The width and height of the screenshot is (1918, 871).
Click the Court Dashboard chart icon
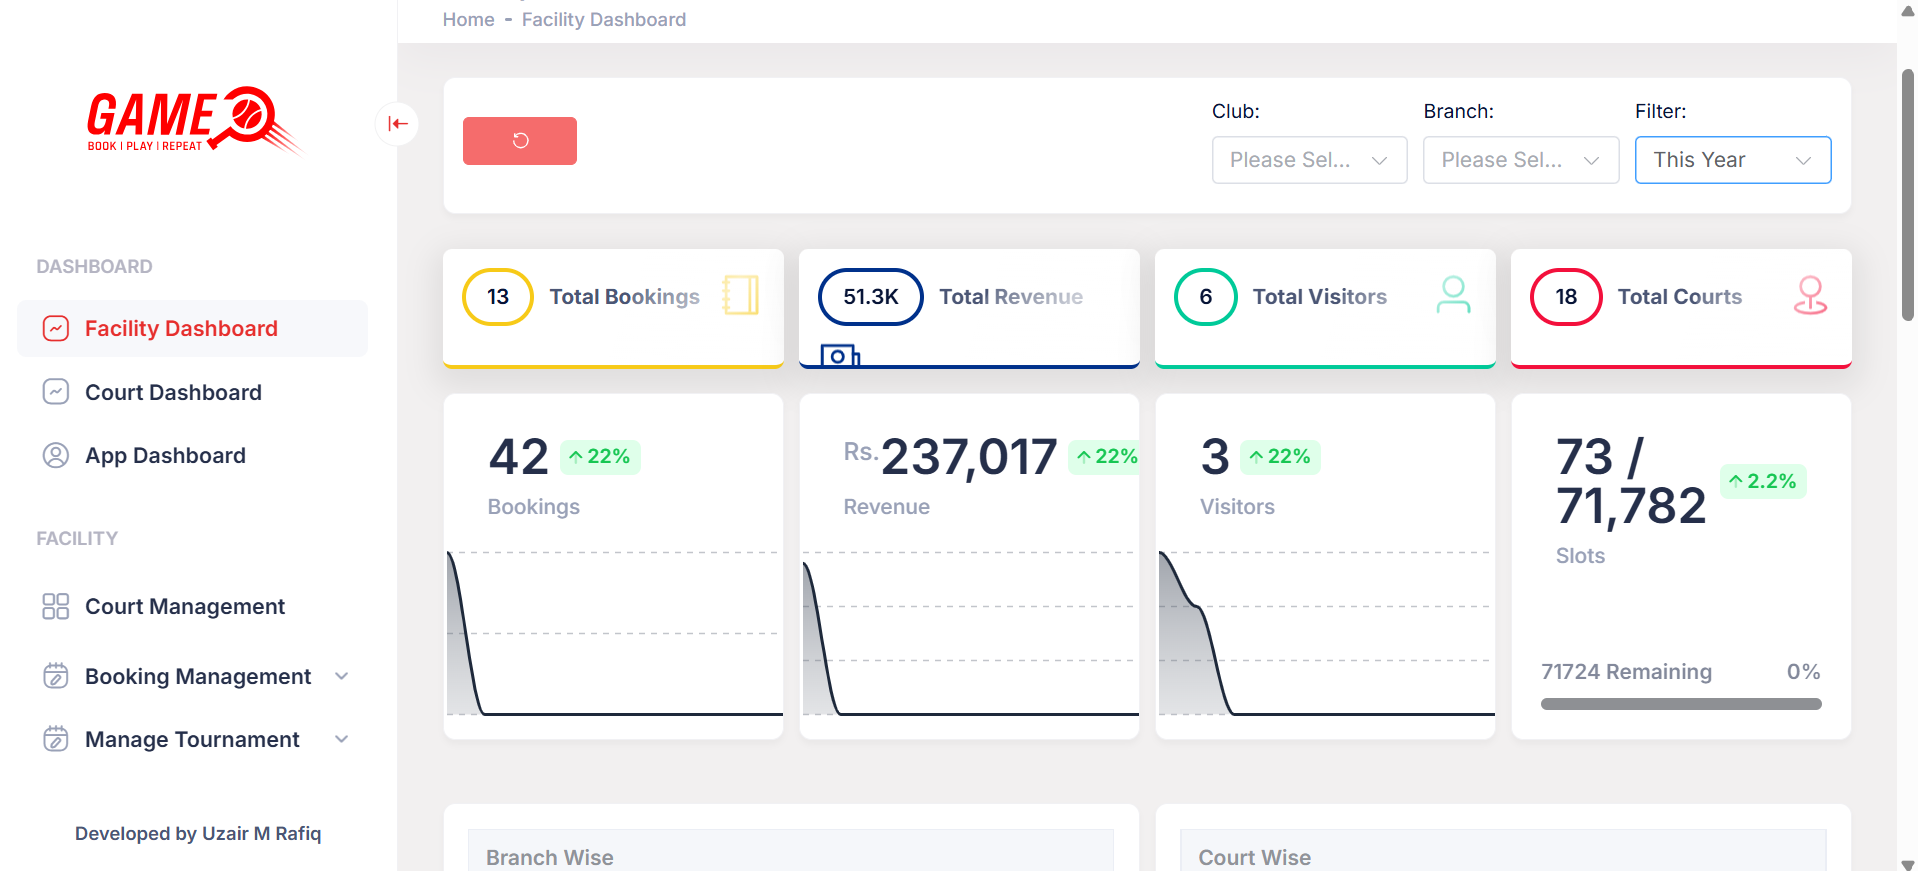(56, 392)
